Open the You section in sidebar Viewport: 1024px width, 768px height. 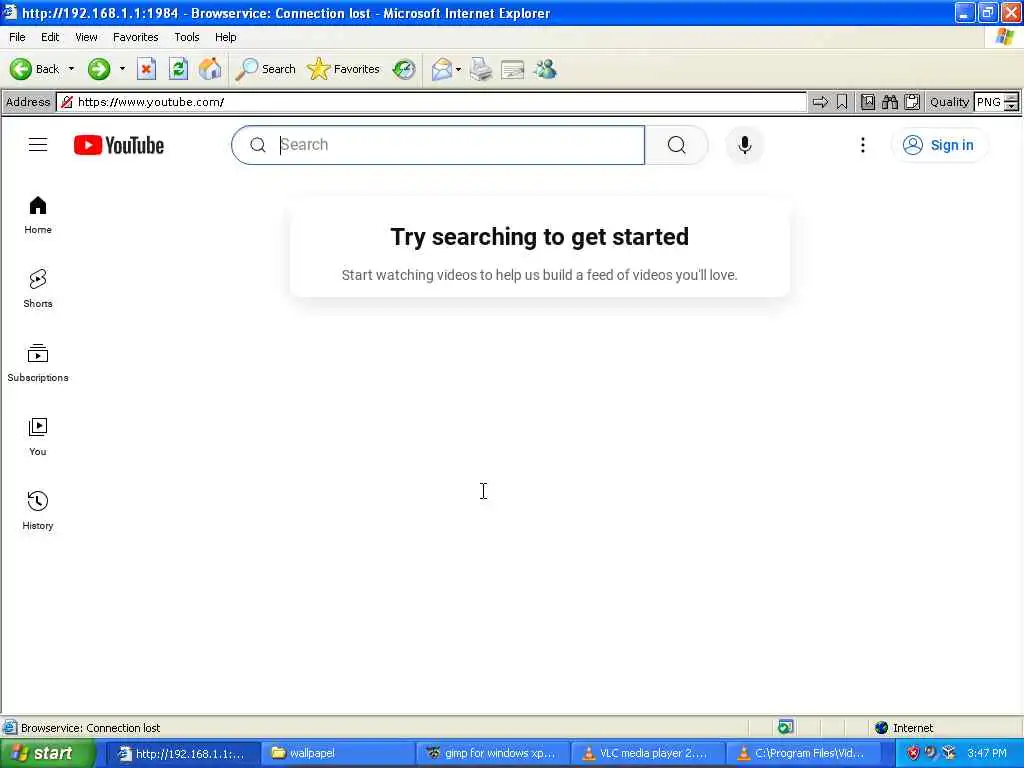[38, 438]
